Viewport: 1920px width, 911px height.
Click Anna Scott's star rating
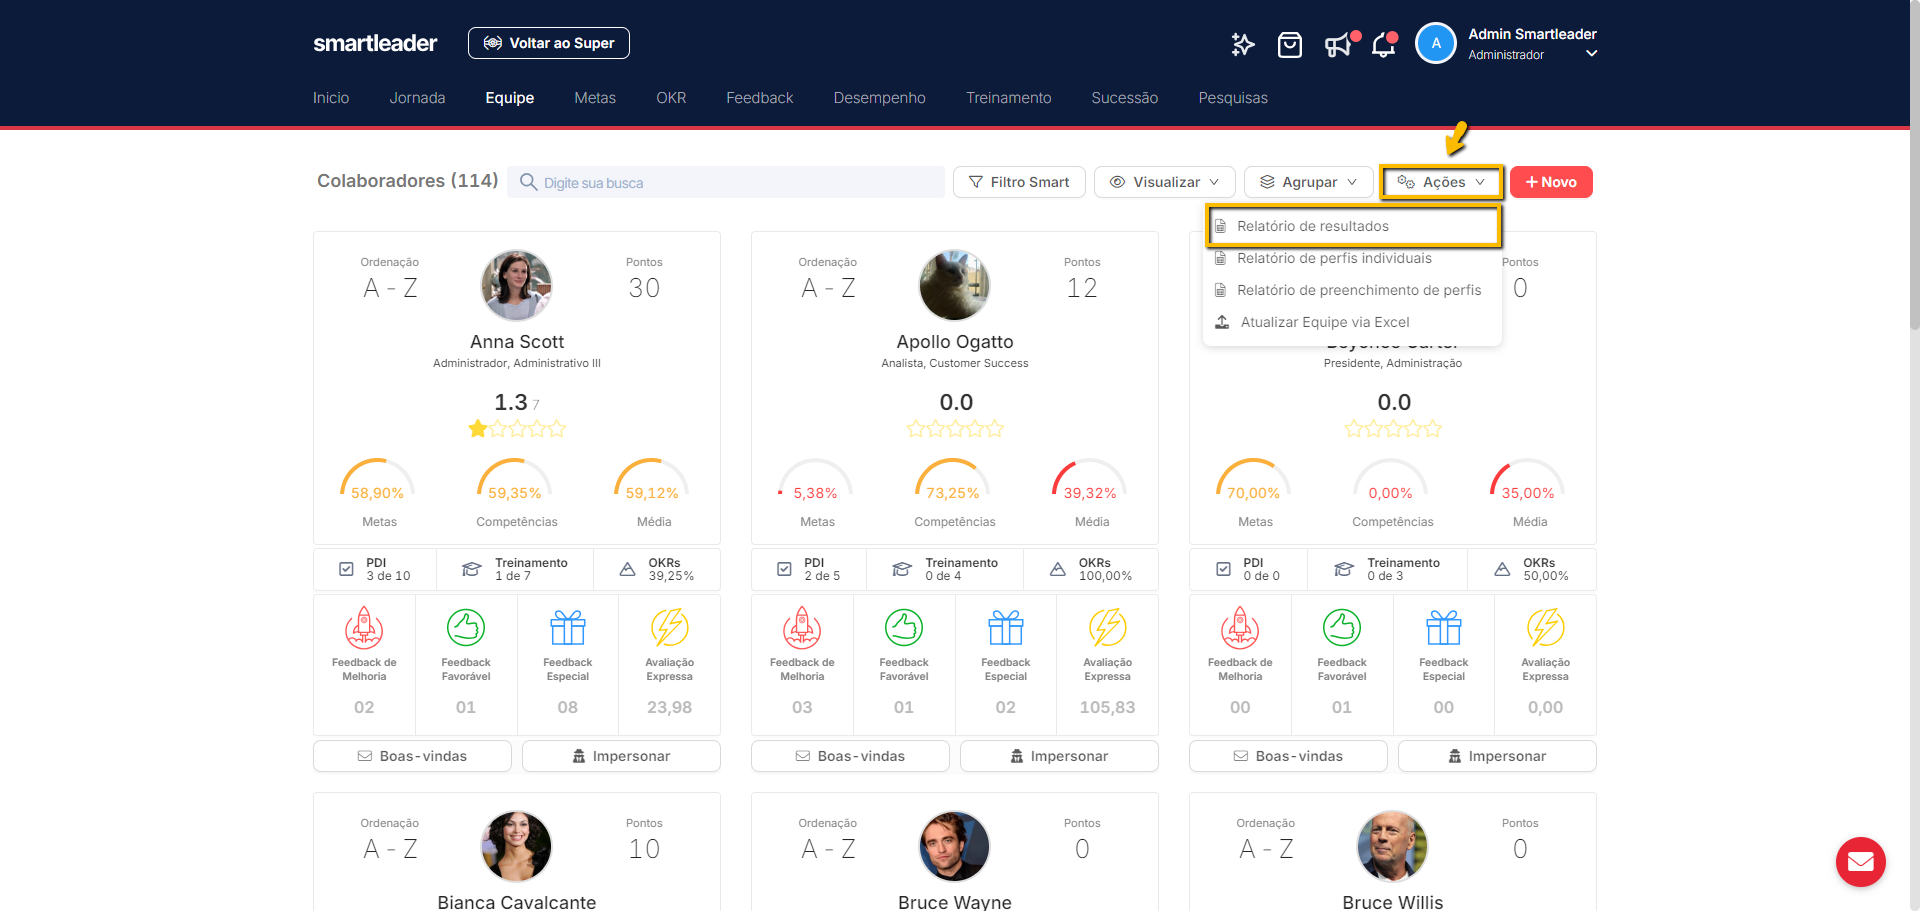pyautogui.click(x=517, y=429)
